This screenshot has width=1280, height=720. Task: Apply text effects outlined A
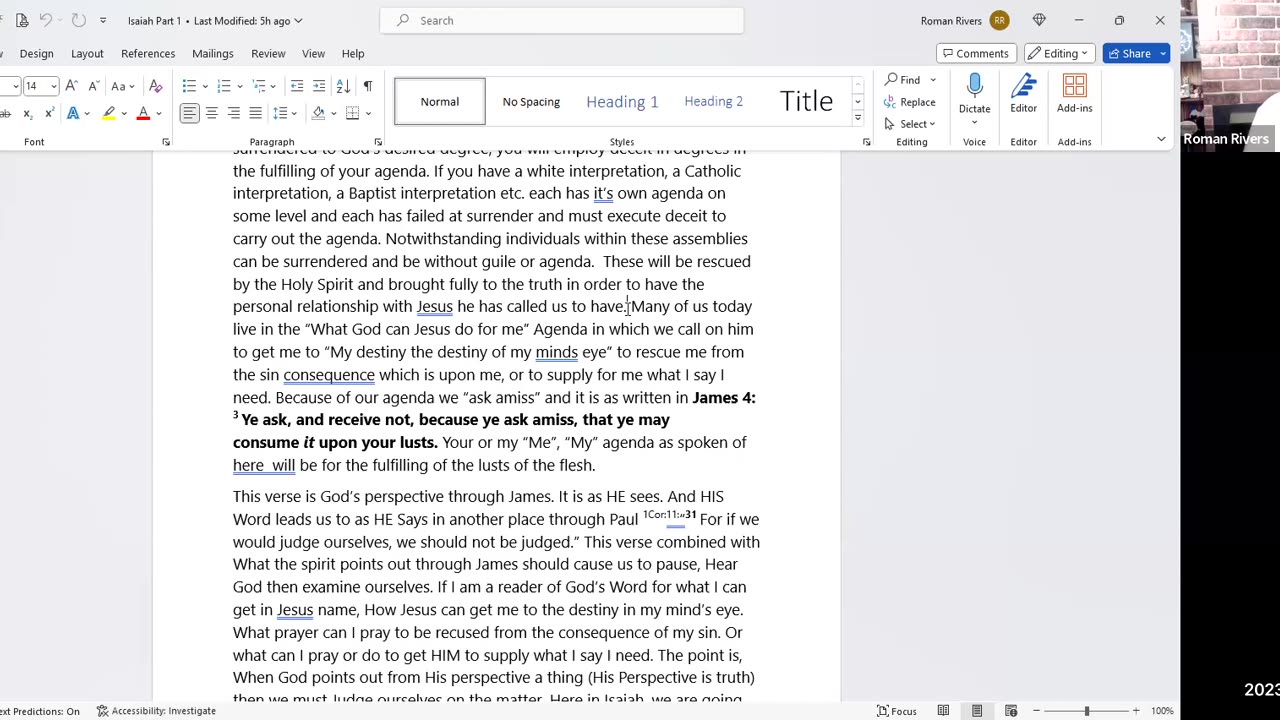point(73,114)
